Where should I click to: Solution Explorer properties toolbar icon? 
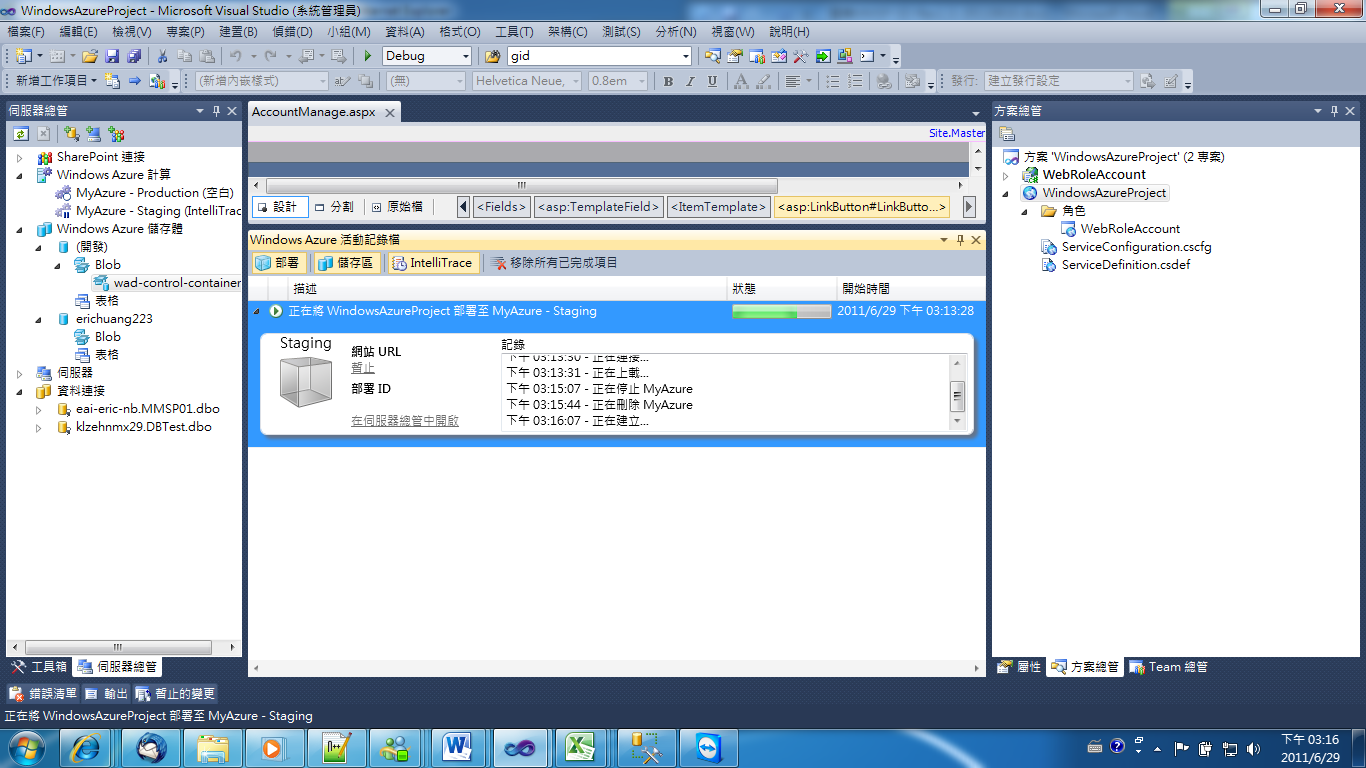click(1008, 133)
